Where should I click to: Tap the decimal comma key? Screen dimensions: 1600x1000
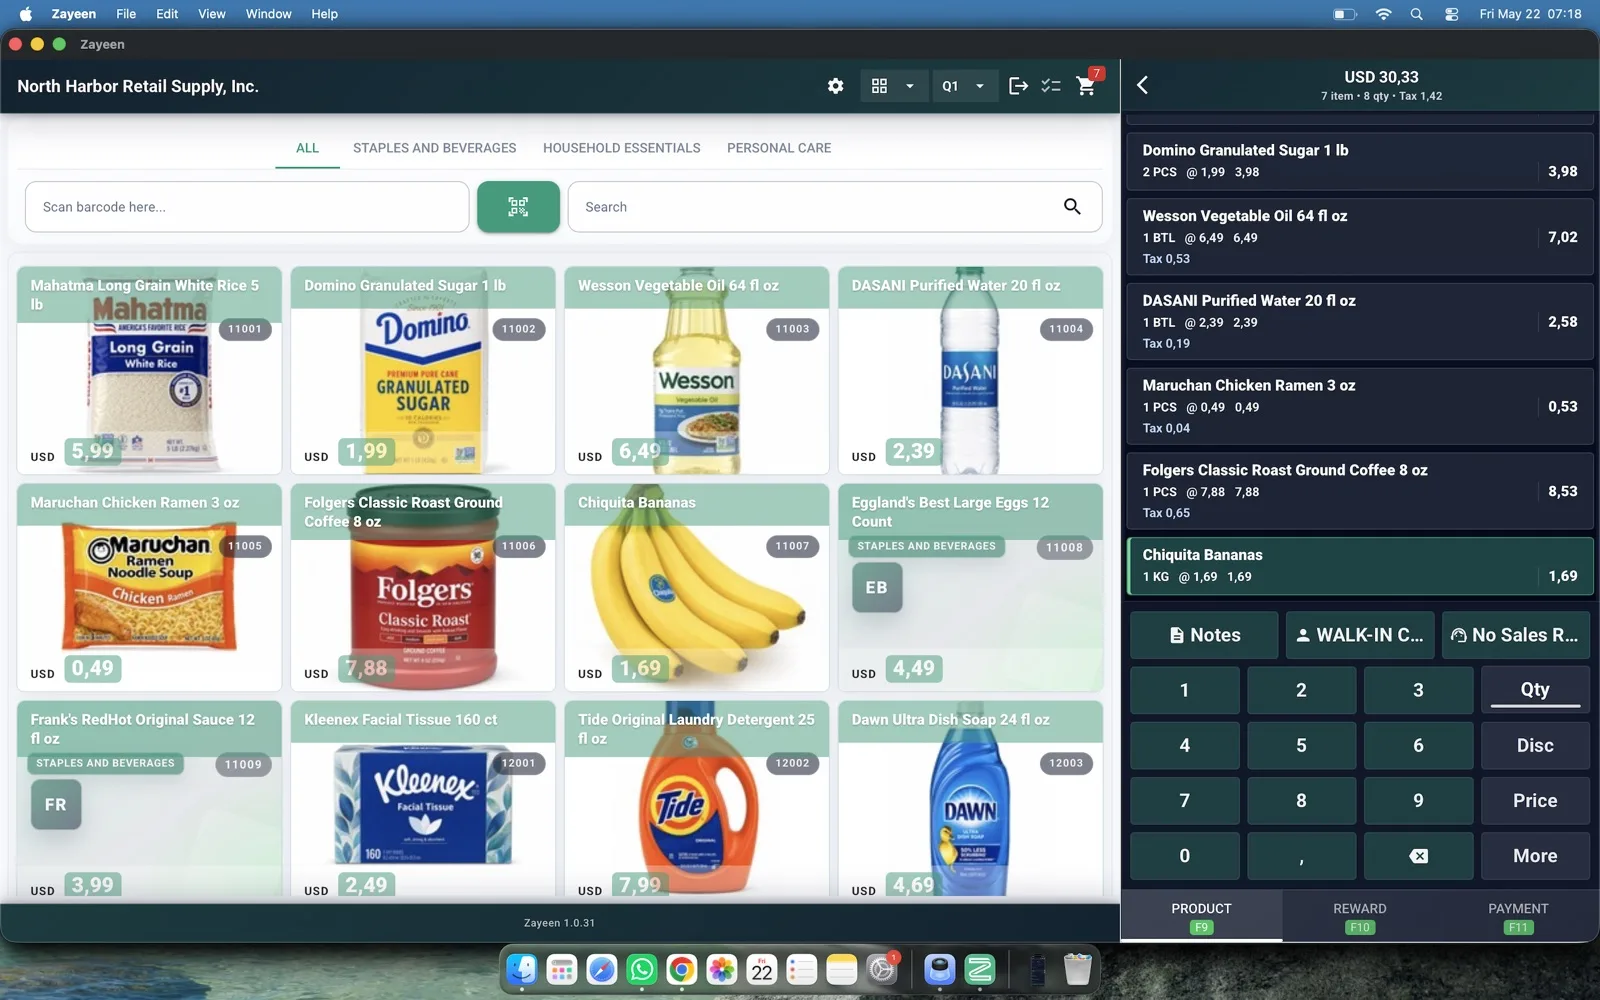(1301, 856)
